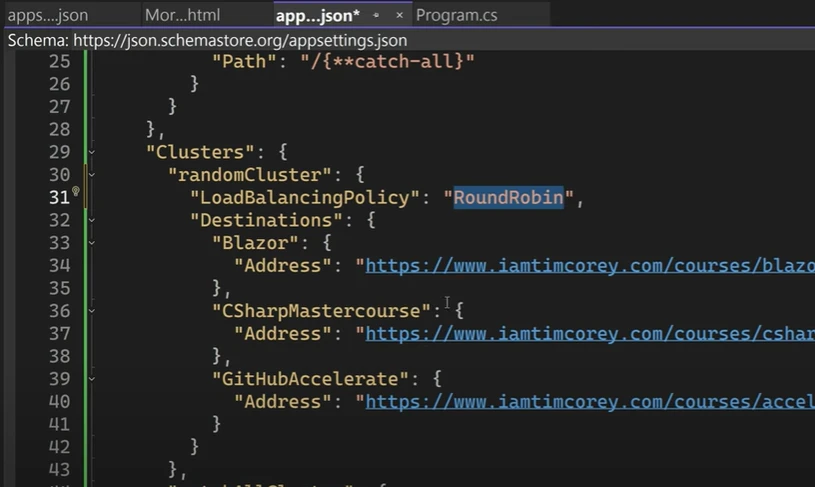This screenshot has width=815, height=487.
Task: Collapse the "randomCluster" block on line 30
Action: pos(91,175)
